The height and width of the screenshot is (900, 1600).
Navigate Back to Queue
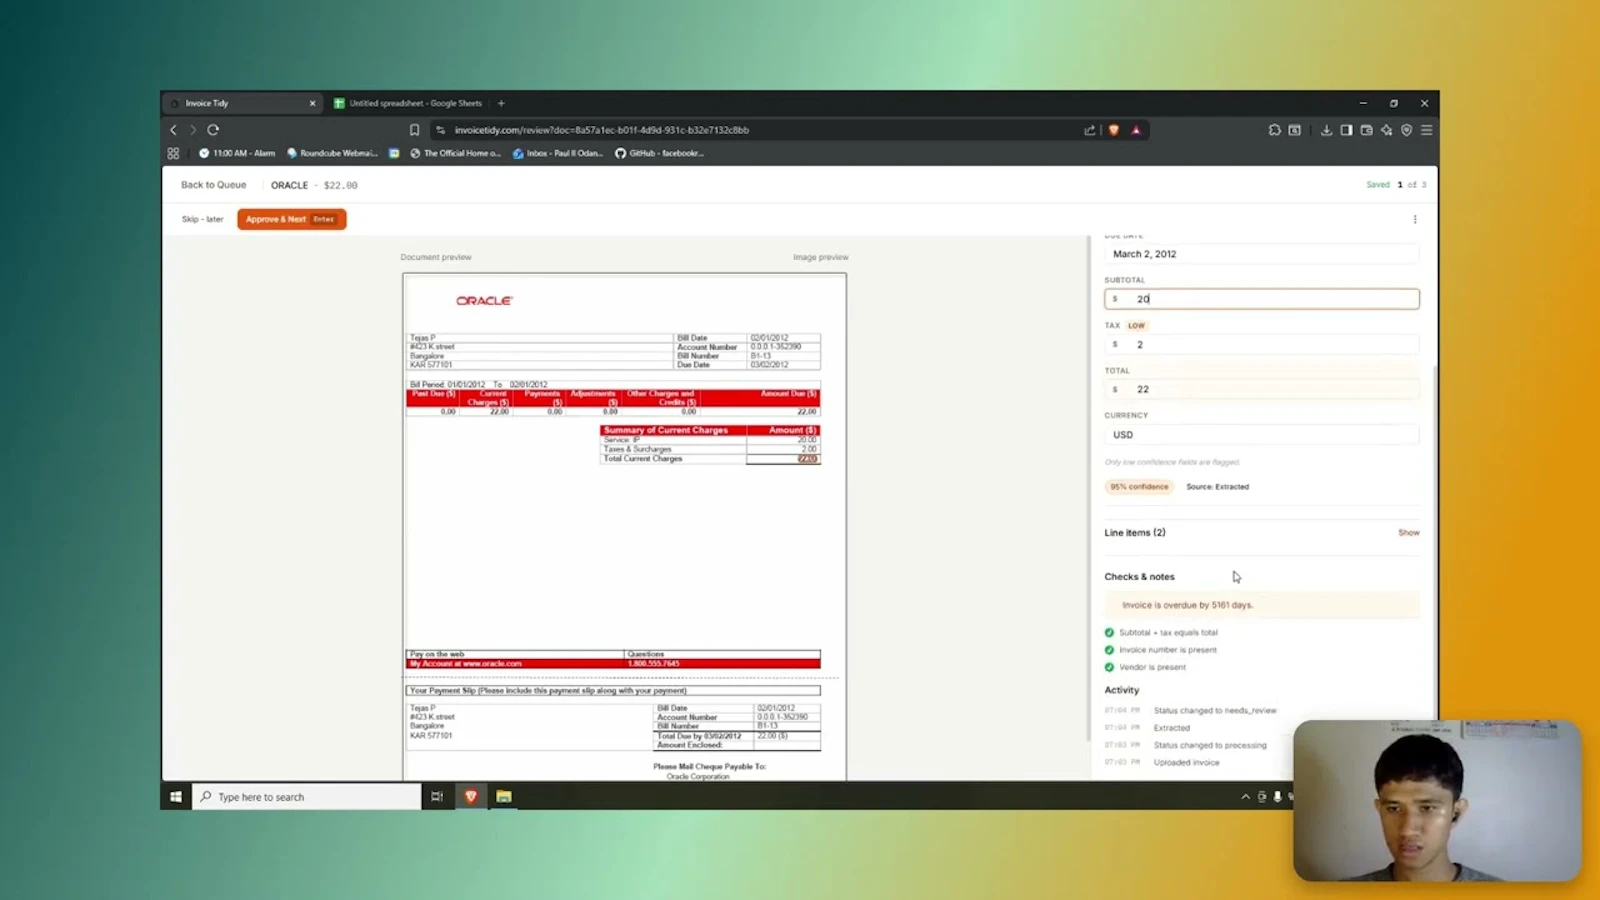click(213, 184)
